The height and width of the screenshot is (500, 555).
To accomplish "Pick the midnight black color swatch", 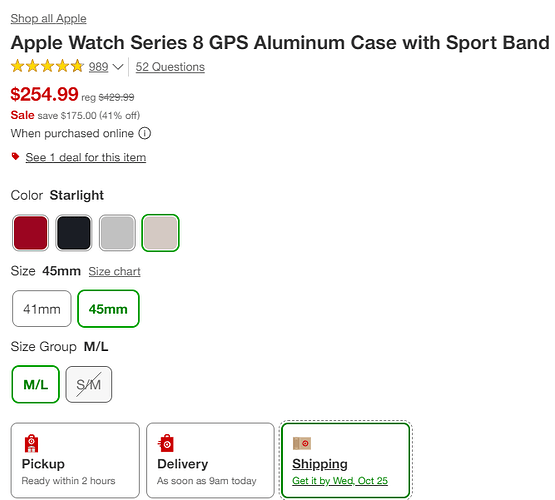I will tap(74, 232).
